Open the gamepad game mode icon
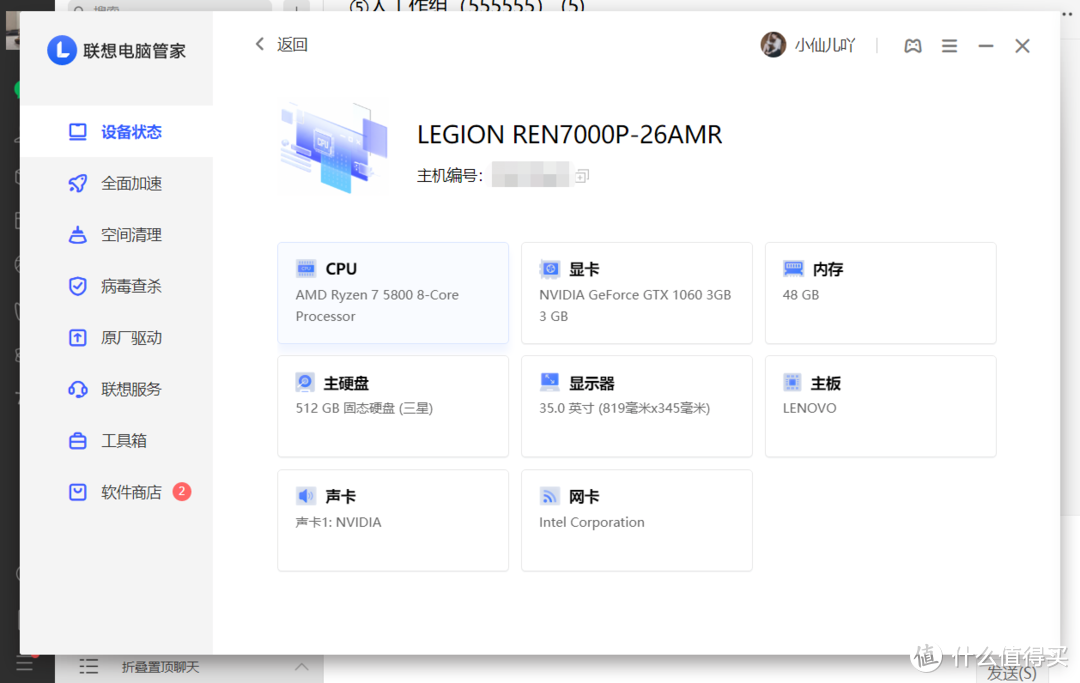 913,46
